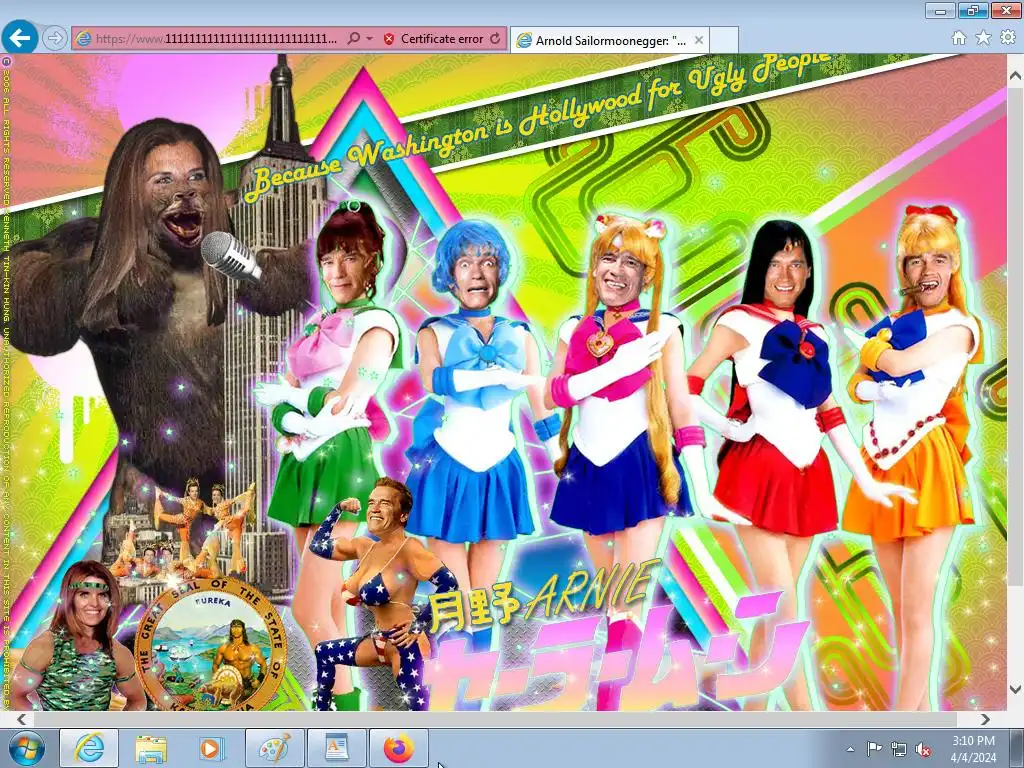Image resolution: width=1024 pixels, height=768 pixels.
Task: Open Action Center flag icon
Action: 874,749
